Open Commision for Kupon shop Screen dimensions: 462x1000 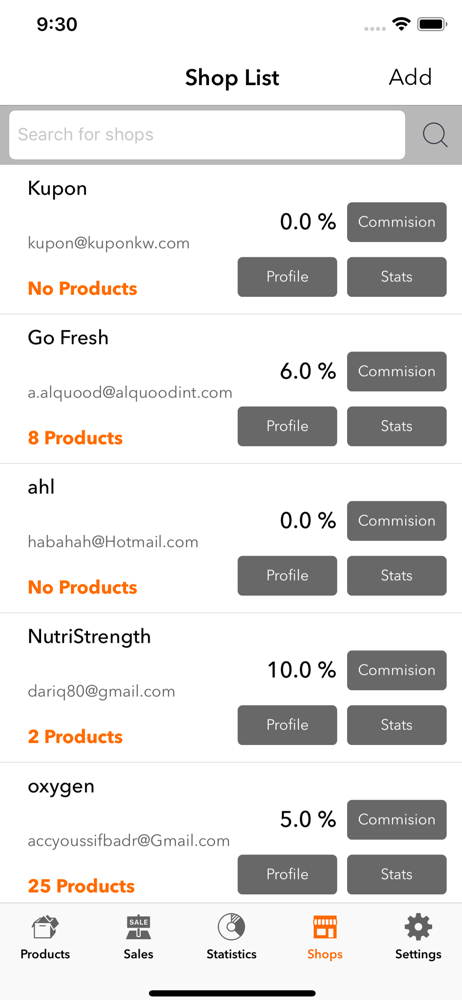(x=397, y=222)
